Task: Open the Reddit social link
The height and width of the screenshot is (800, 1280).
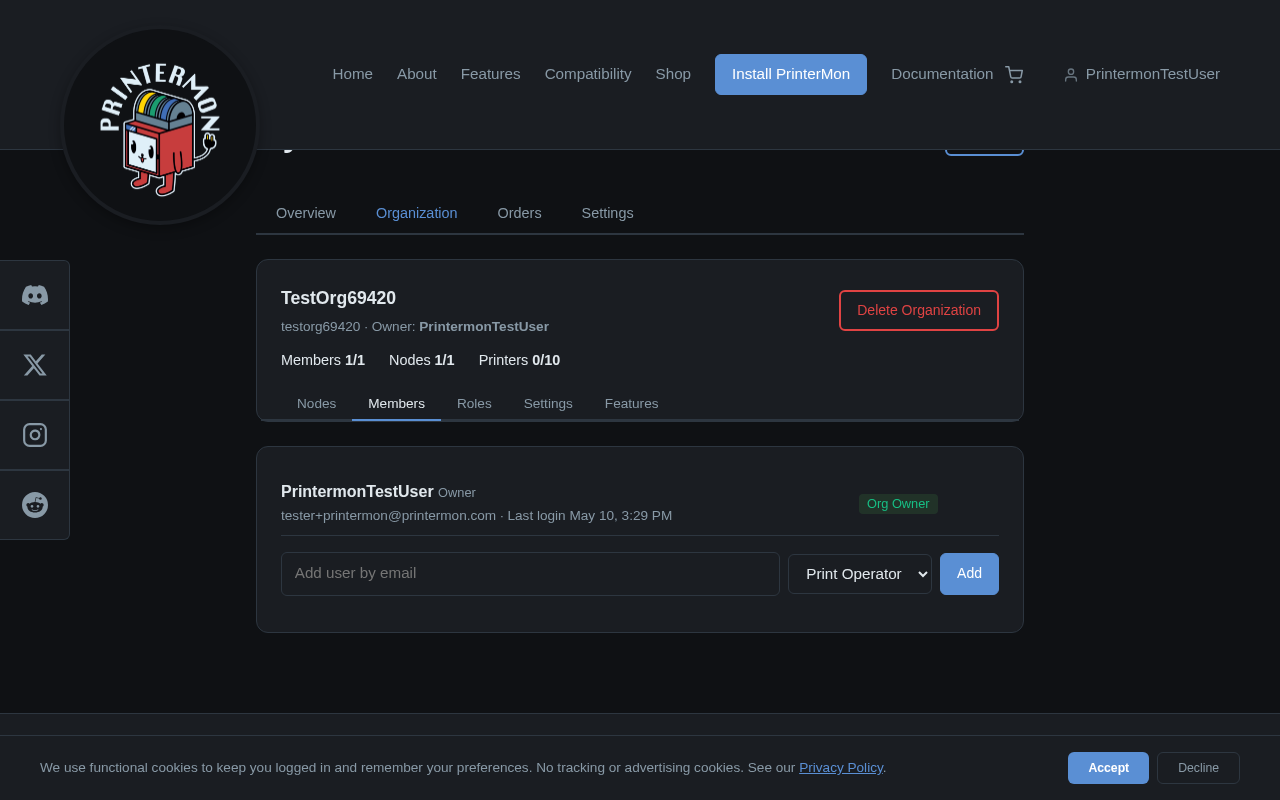Action: coord(35,505)
